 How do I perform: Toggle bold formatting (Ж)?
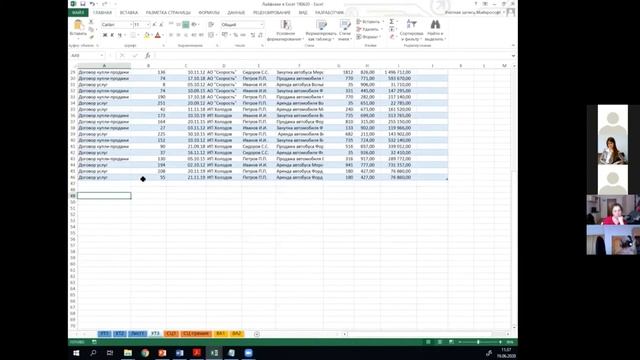(x=105, y=36)
